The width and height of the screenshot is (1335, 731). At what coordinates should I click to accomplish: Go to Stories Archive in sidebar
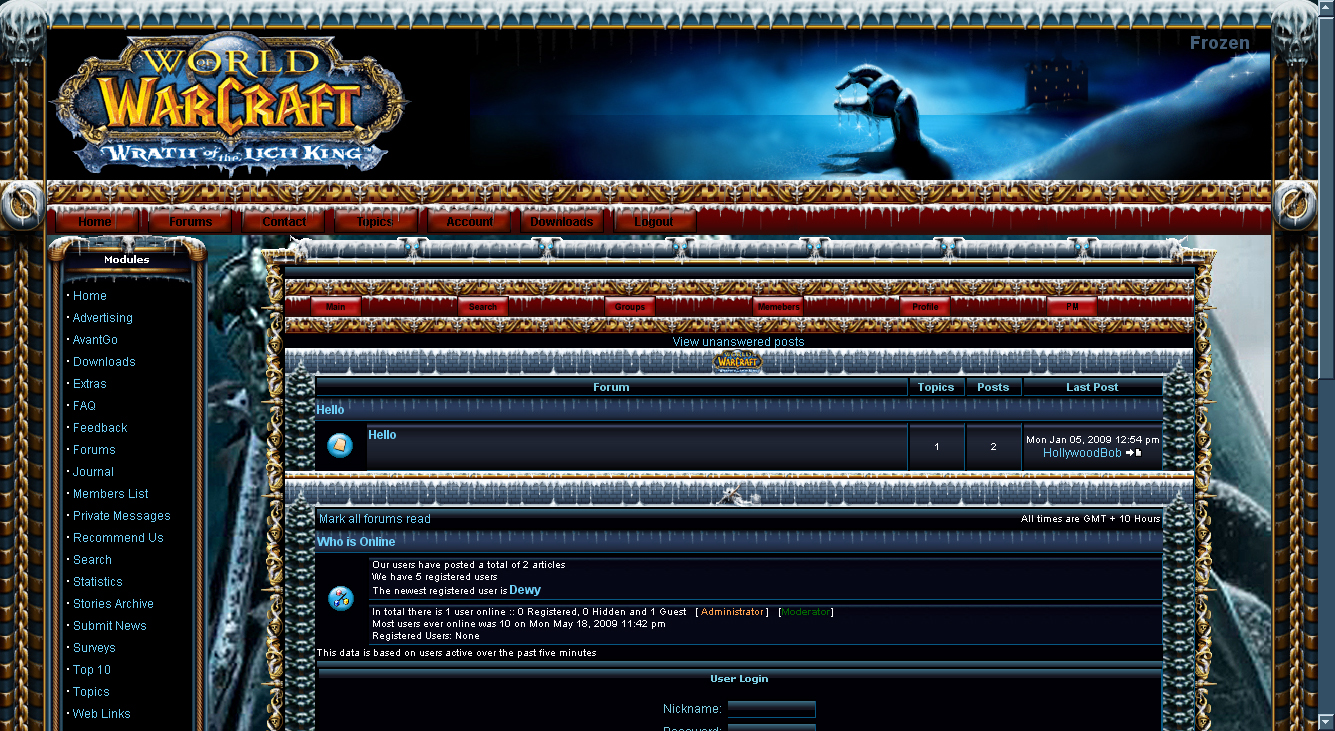click(x=113, y=604)
